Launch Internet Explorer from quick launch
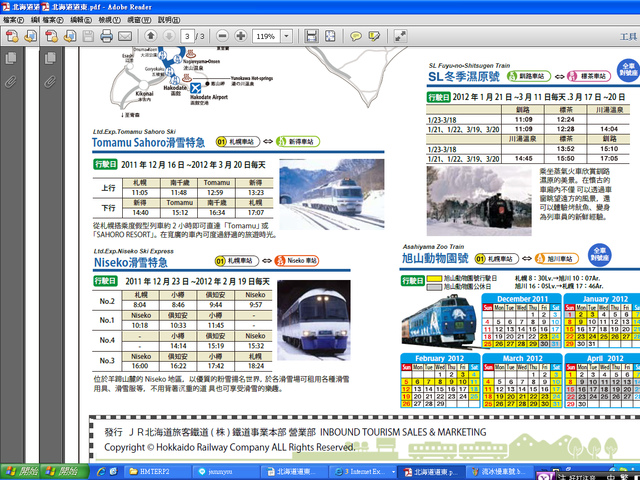The height and width of the screenshot is (480, 640). point(100,471)
